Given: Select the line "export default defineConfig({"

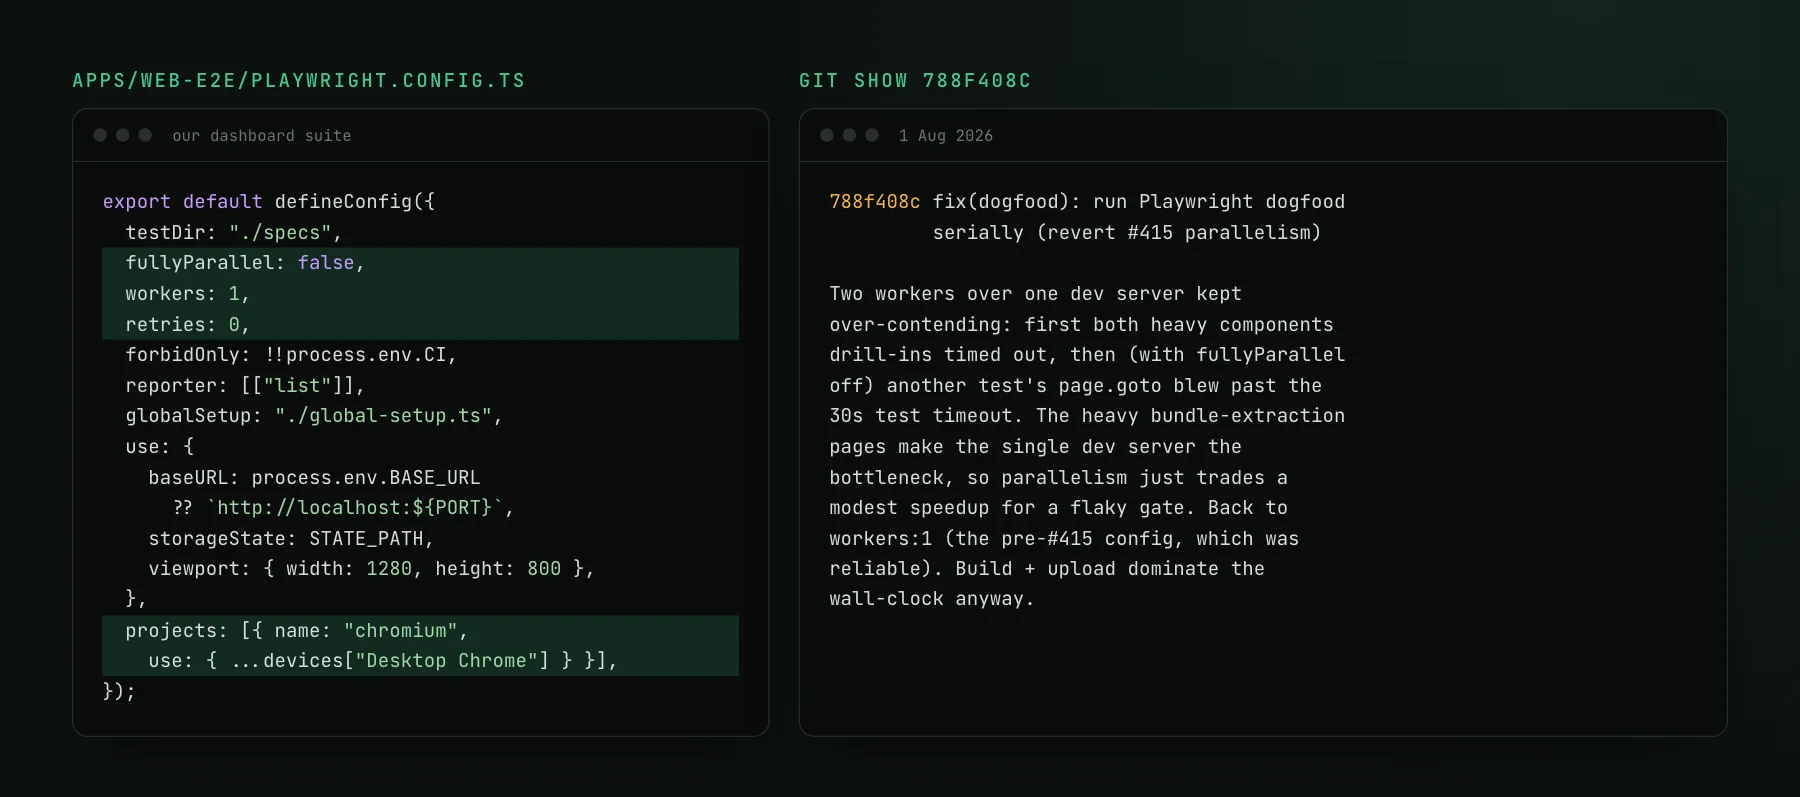Looking at the screenshot, I should pos(269,202).
